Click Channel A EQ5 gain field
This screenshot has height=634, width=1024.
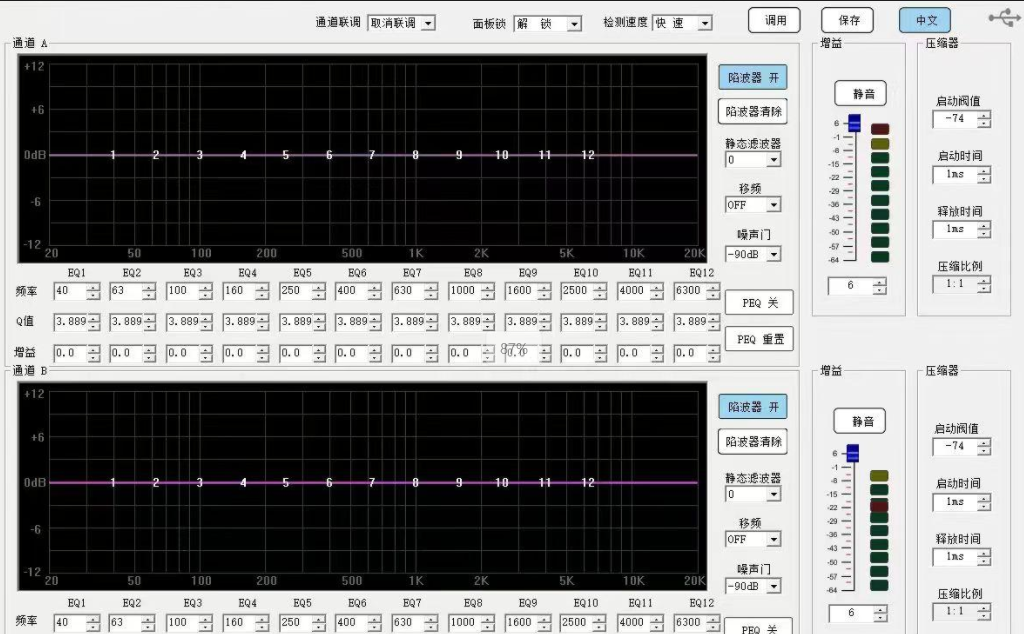tap(296, 353)
